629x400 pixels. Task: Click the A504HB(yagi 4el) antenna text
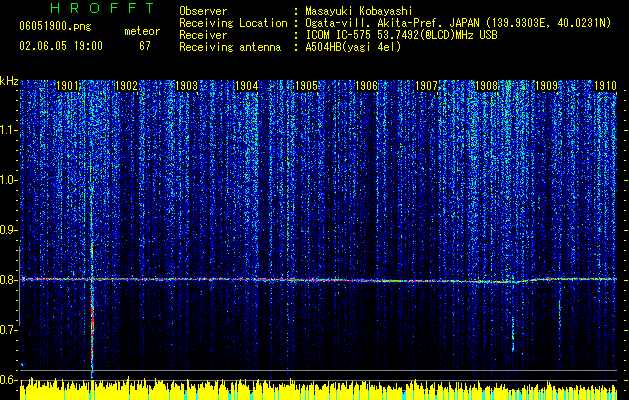[x=353, y=48]
